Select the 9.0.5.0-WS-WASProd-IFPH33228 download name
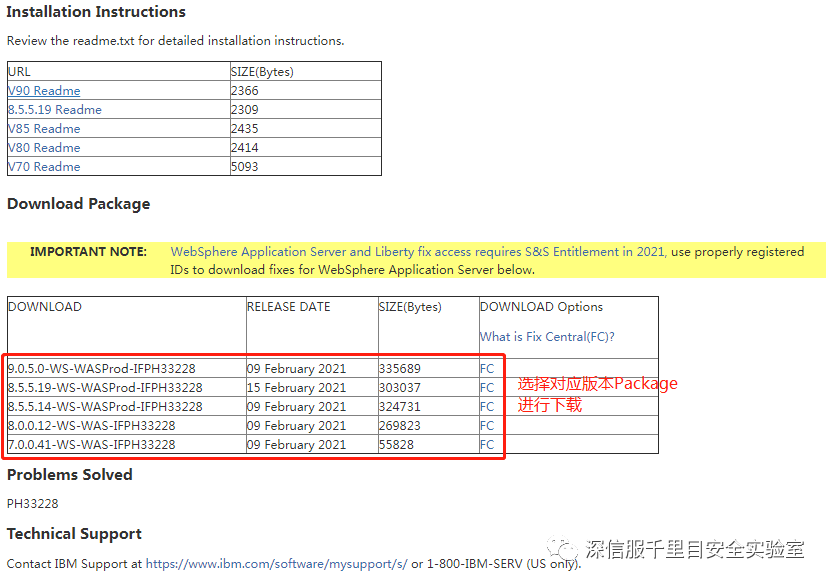 (x=102, y=369)
